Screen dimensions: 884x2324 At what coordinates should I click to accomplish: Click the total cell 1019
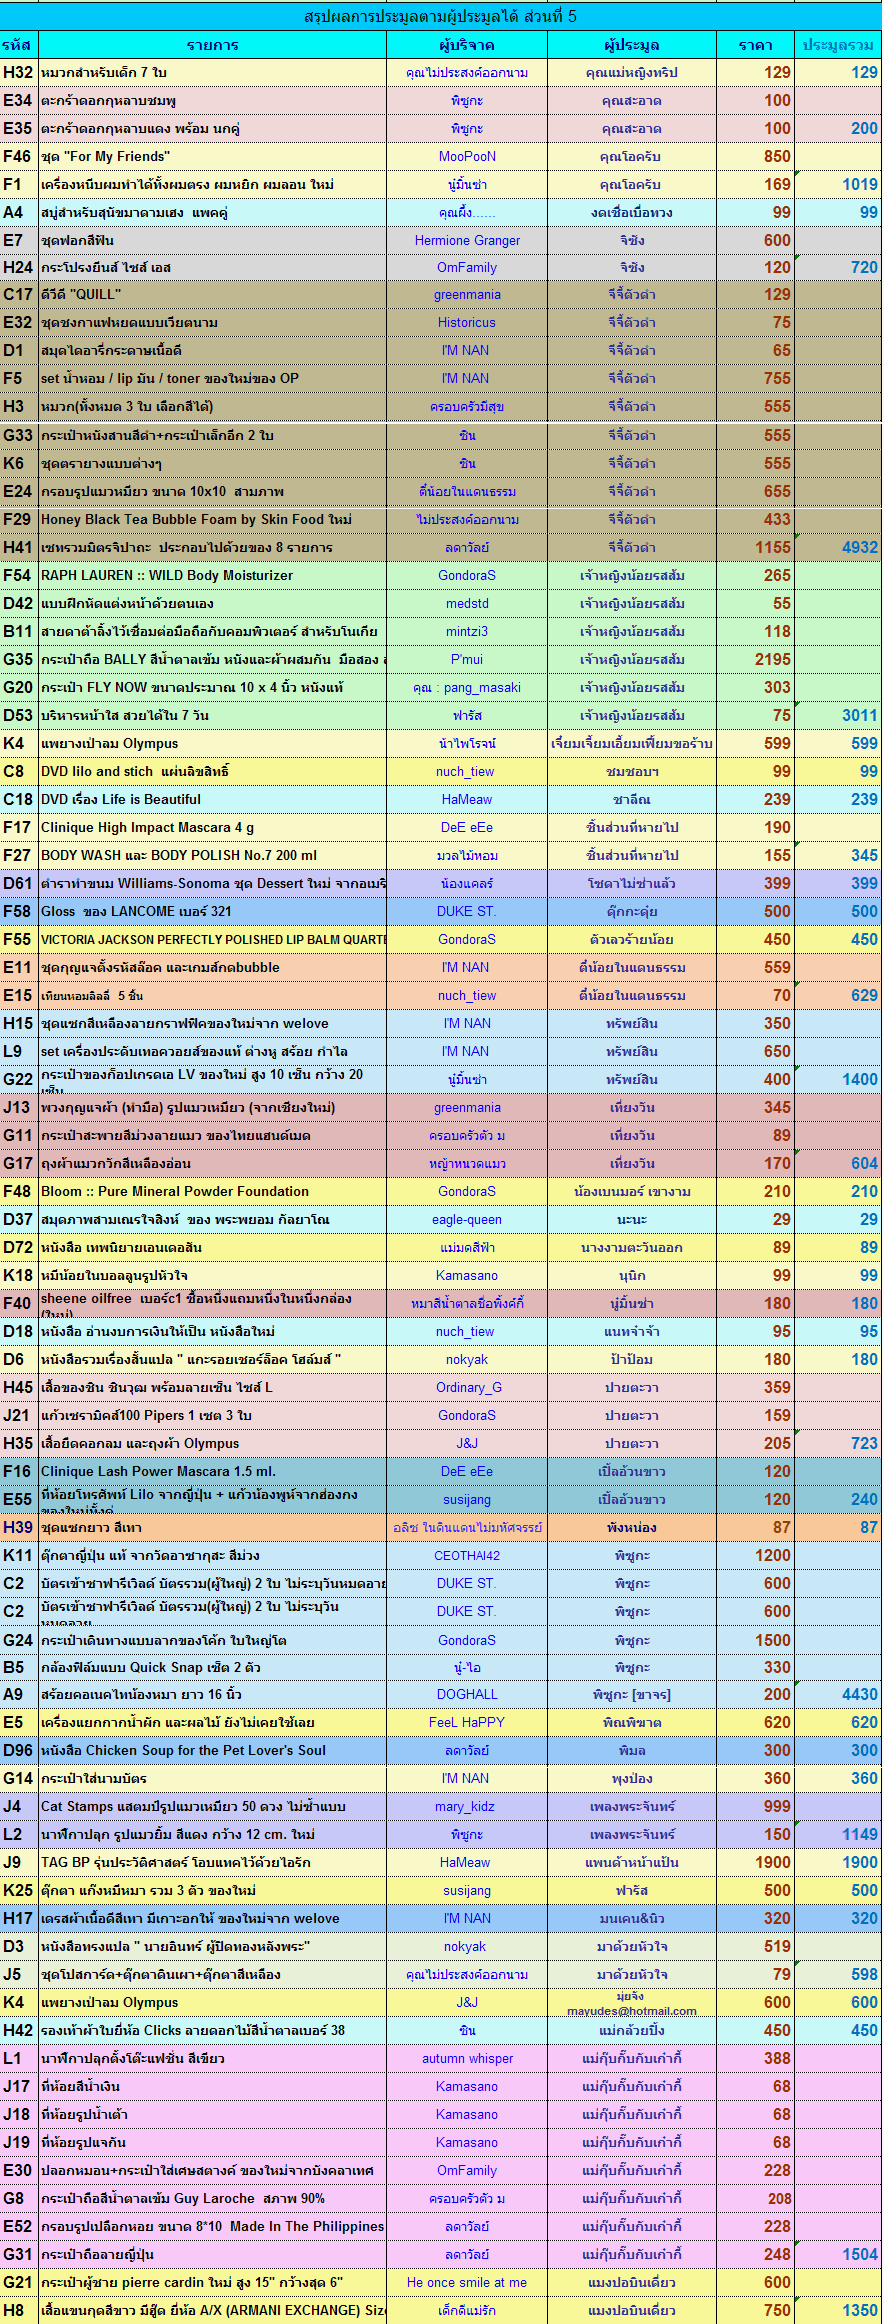[x=838, y=185]
